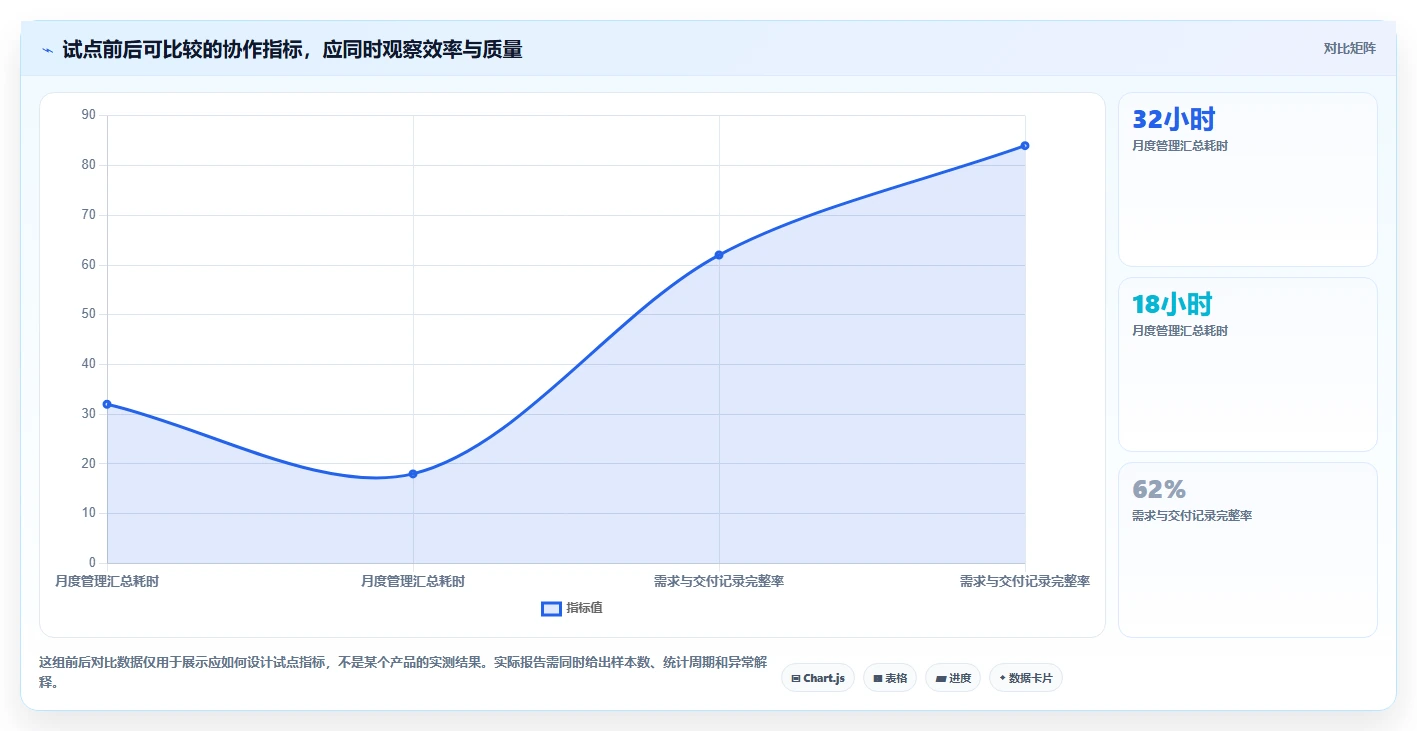Click x-axis label 月度管理汇总耗时 below the 32 point
The width and height of the screenshot is (1417, 731).
click(x=107, y=581)
